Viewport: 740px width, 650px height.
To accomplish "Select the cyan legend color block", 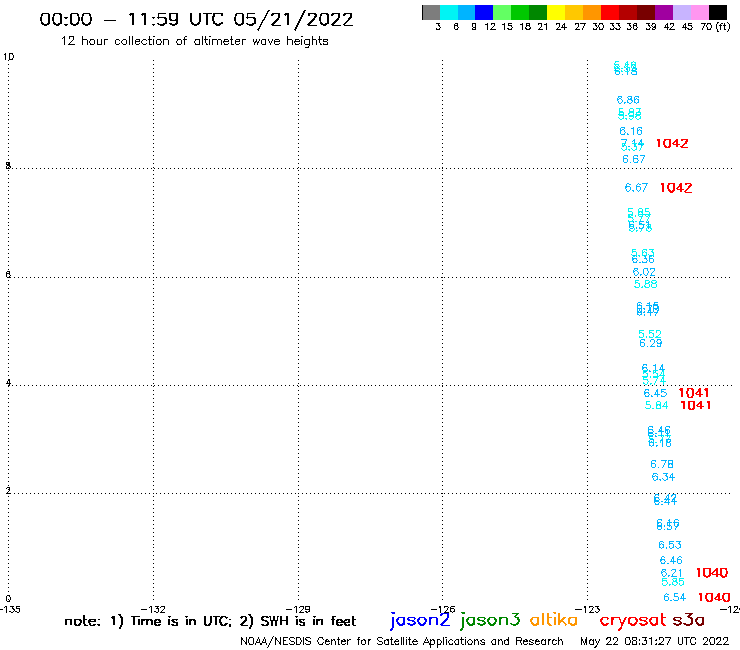I will point(449,12).
